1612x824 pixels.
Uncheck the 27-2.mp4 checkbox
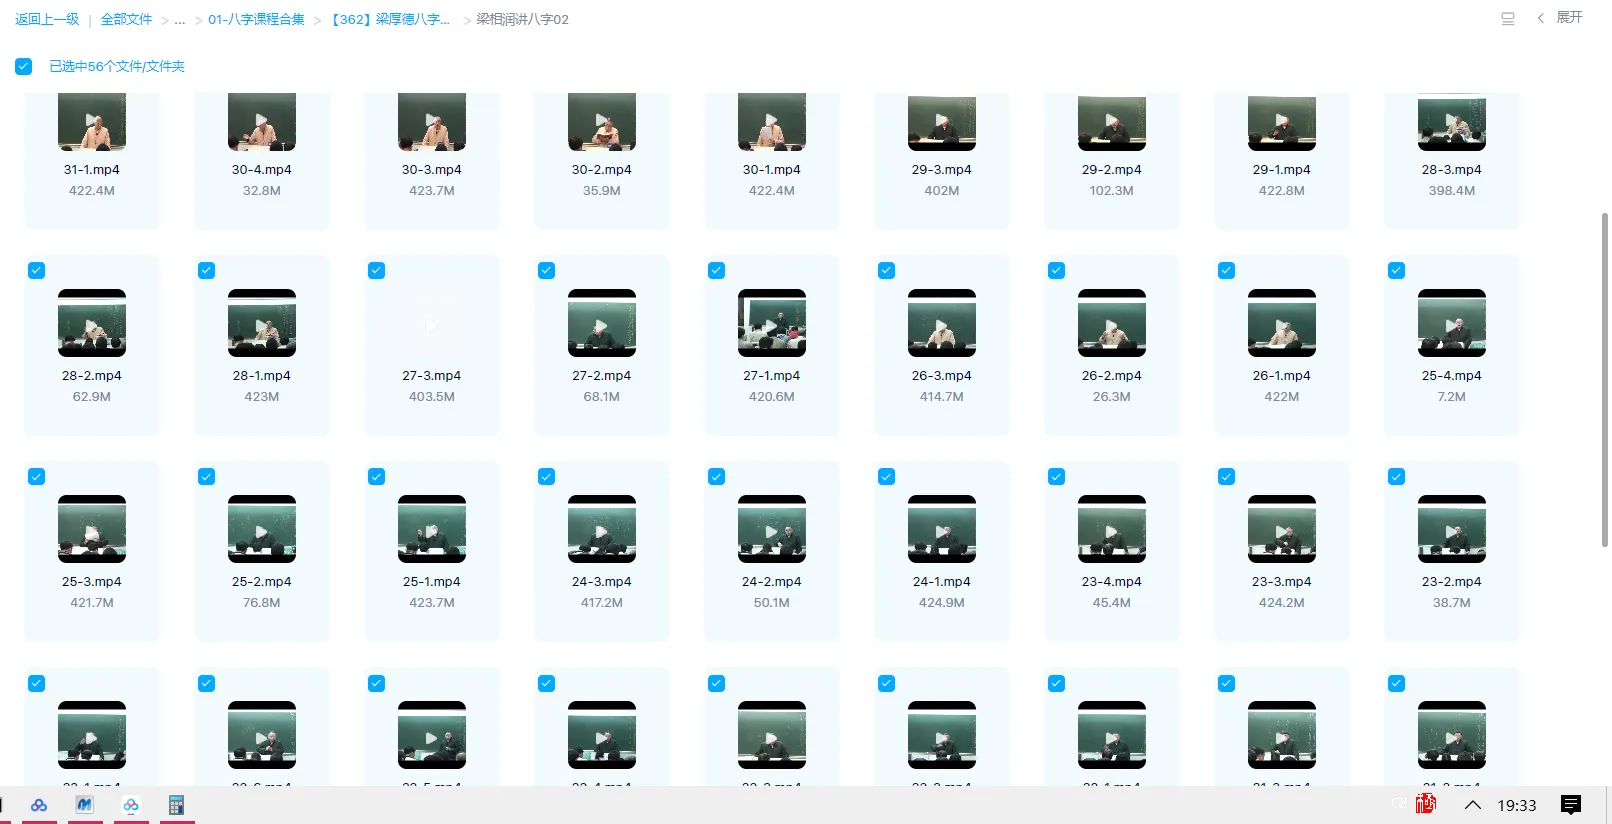(x=547, y=270)
